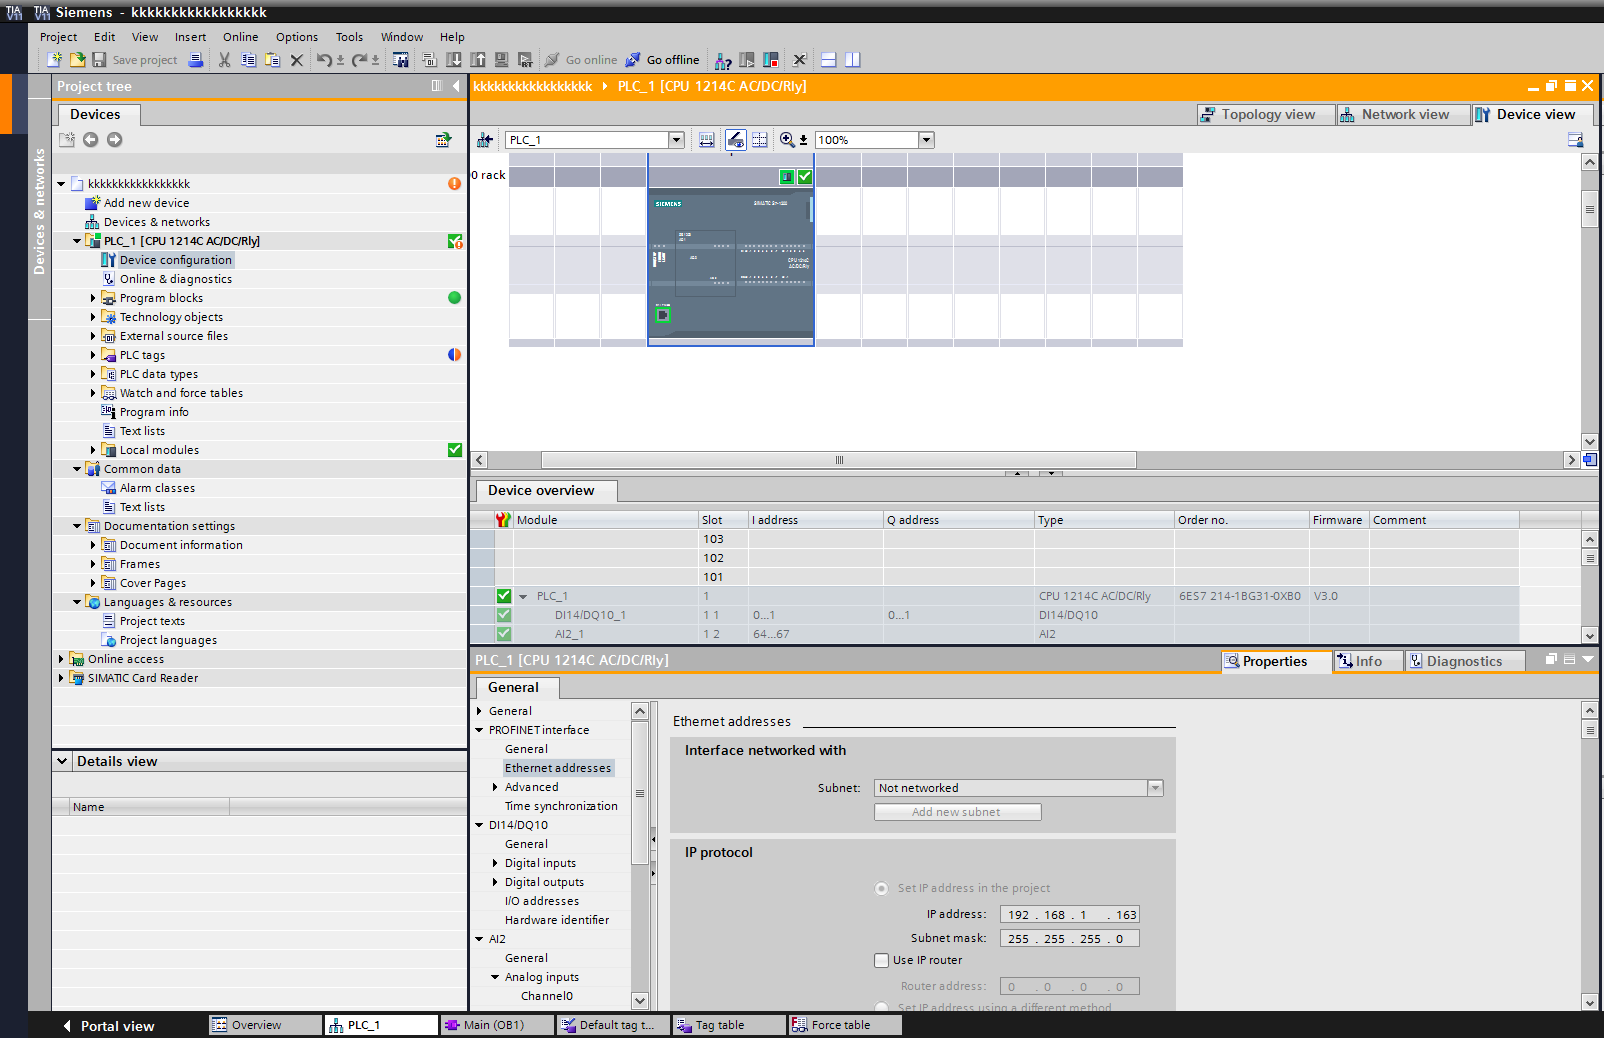Open the Diagnostics tab
This screenshot has height=1038, width=1604.
(1464, 661)
